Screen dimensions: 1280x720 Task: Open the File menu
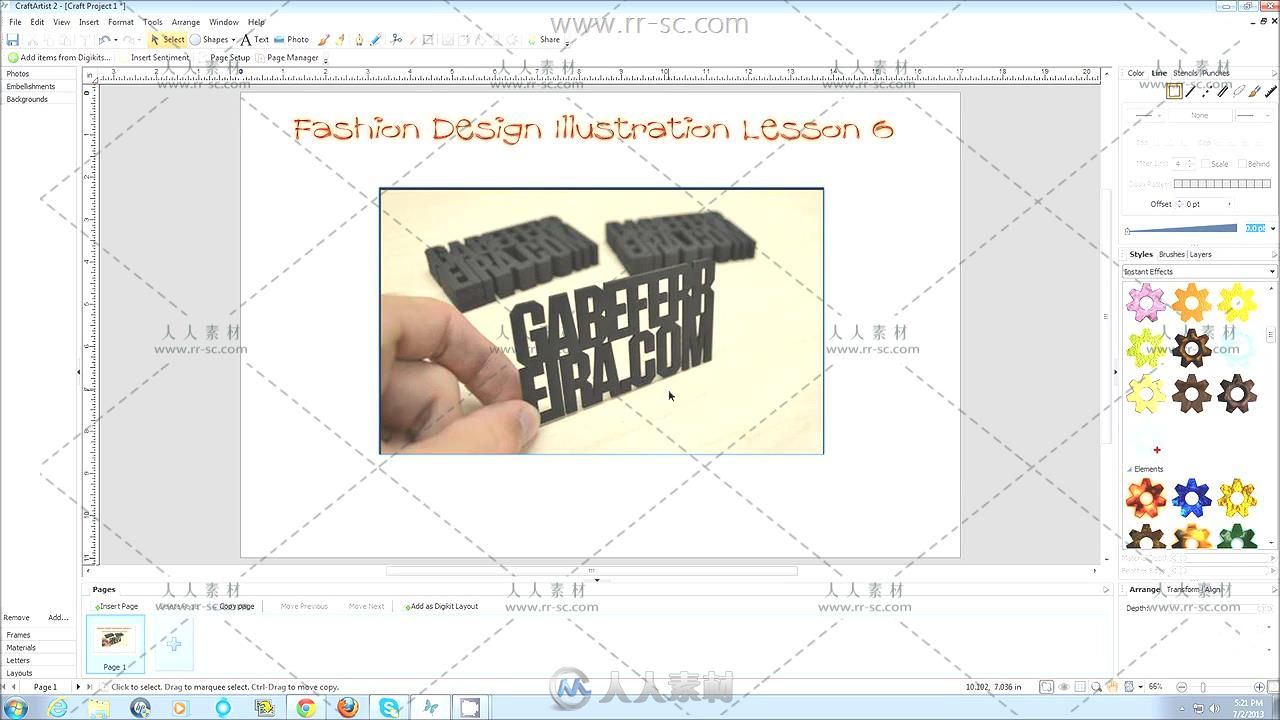(x=15, y=22)
